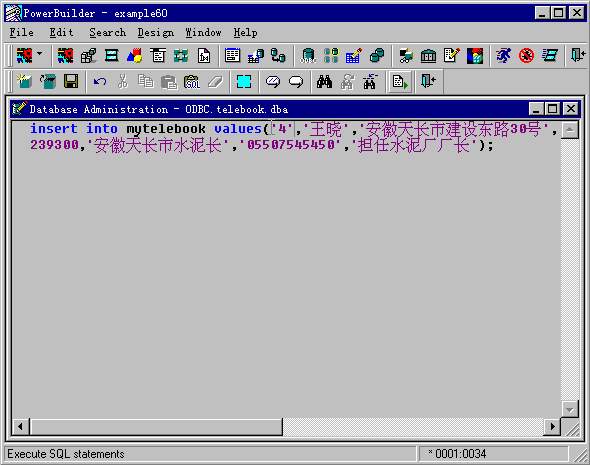590x465 pixels.
Task: Click the Save floppy disk icon
Action: [x=71, y=81]
